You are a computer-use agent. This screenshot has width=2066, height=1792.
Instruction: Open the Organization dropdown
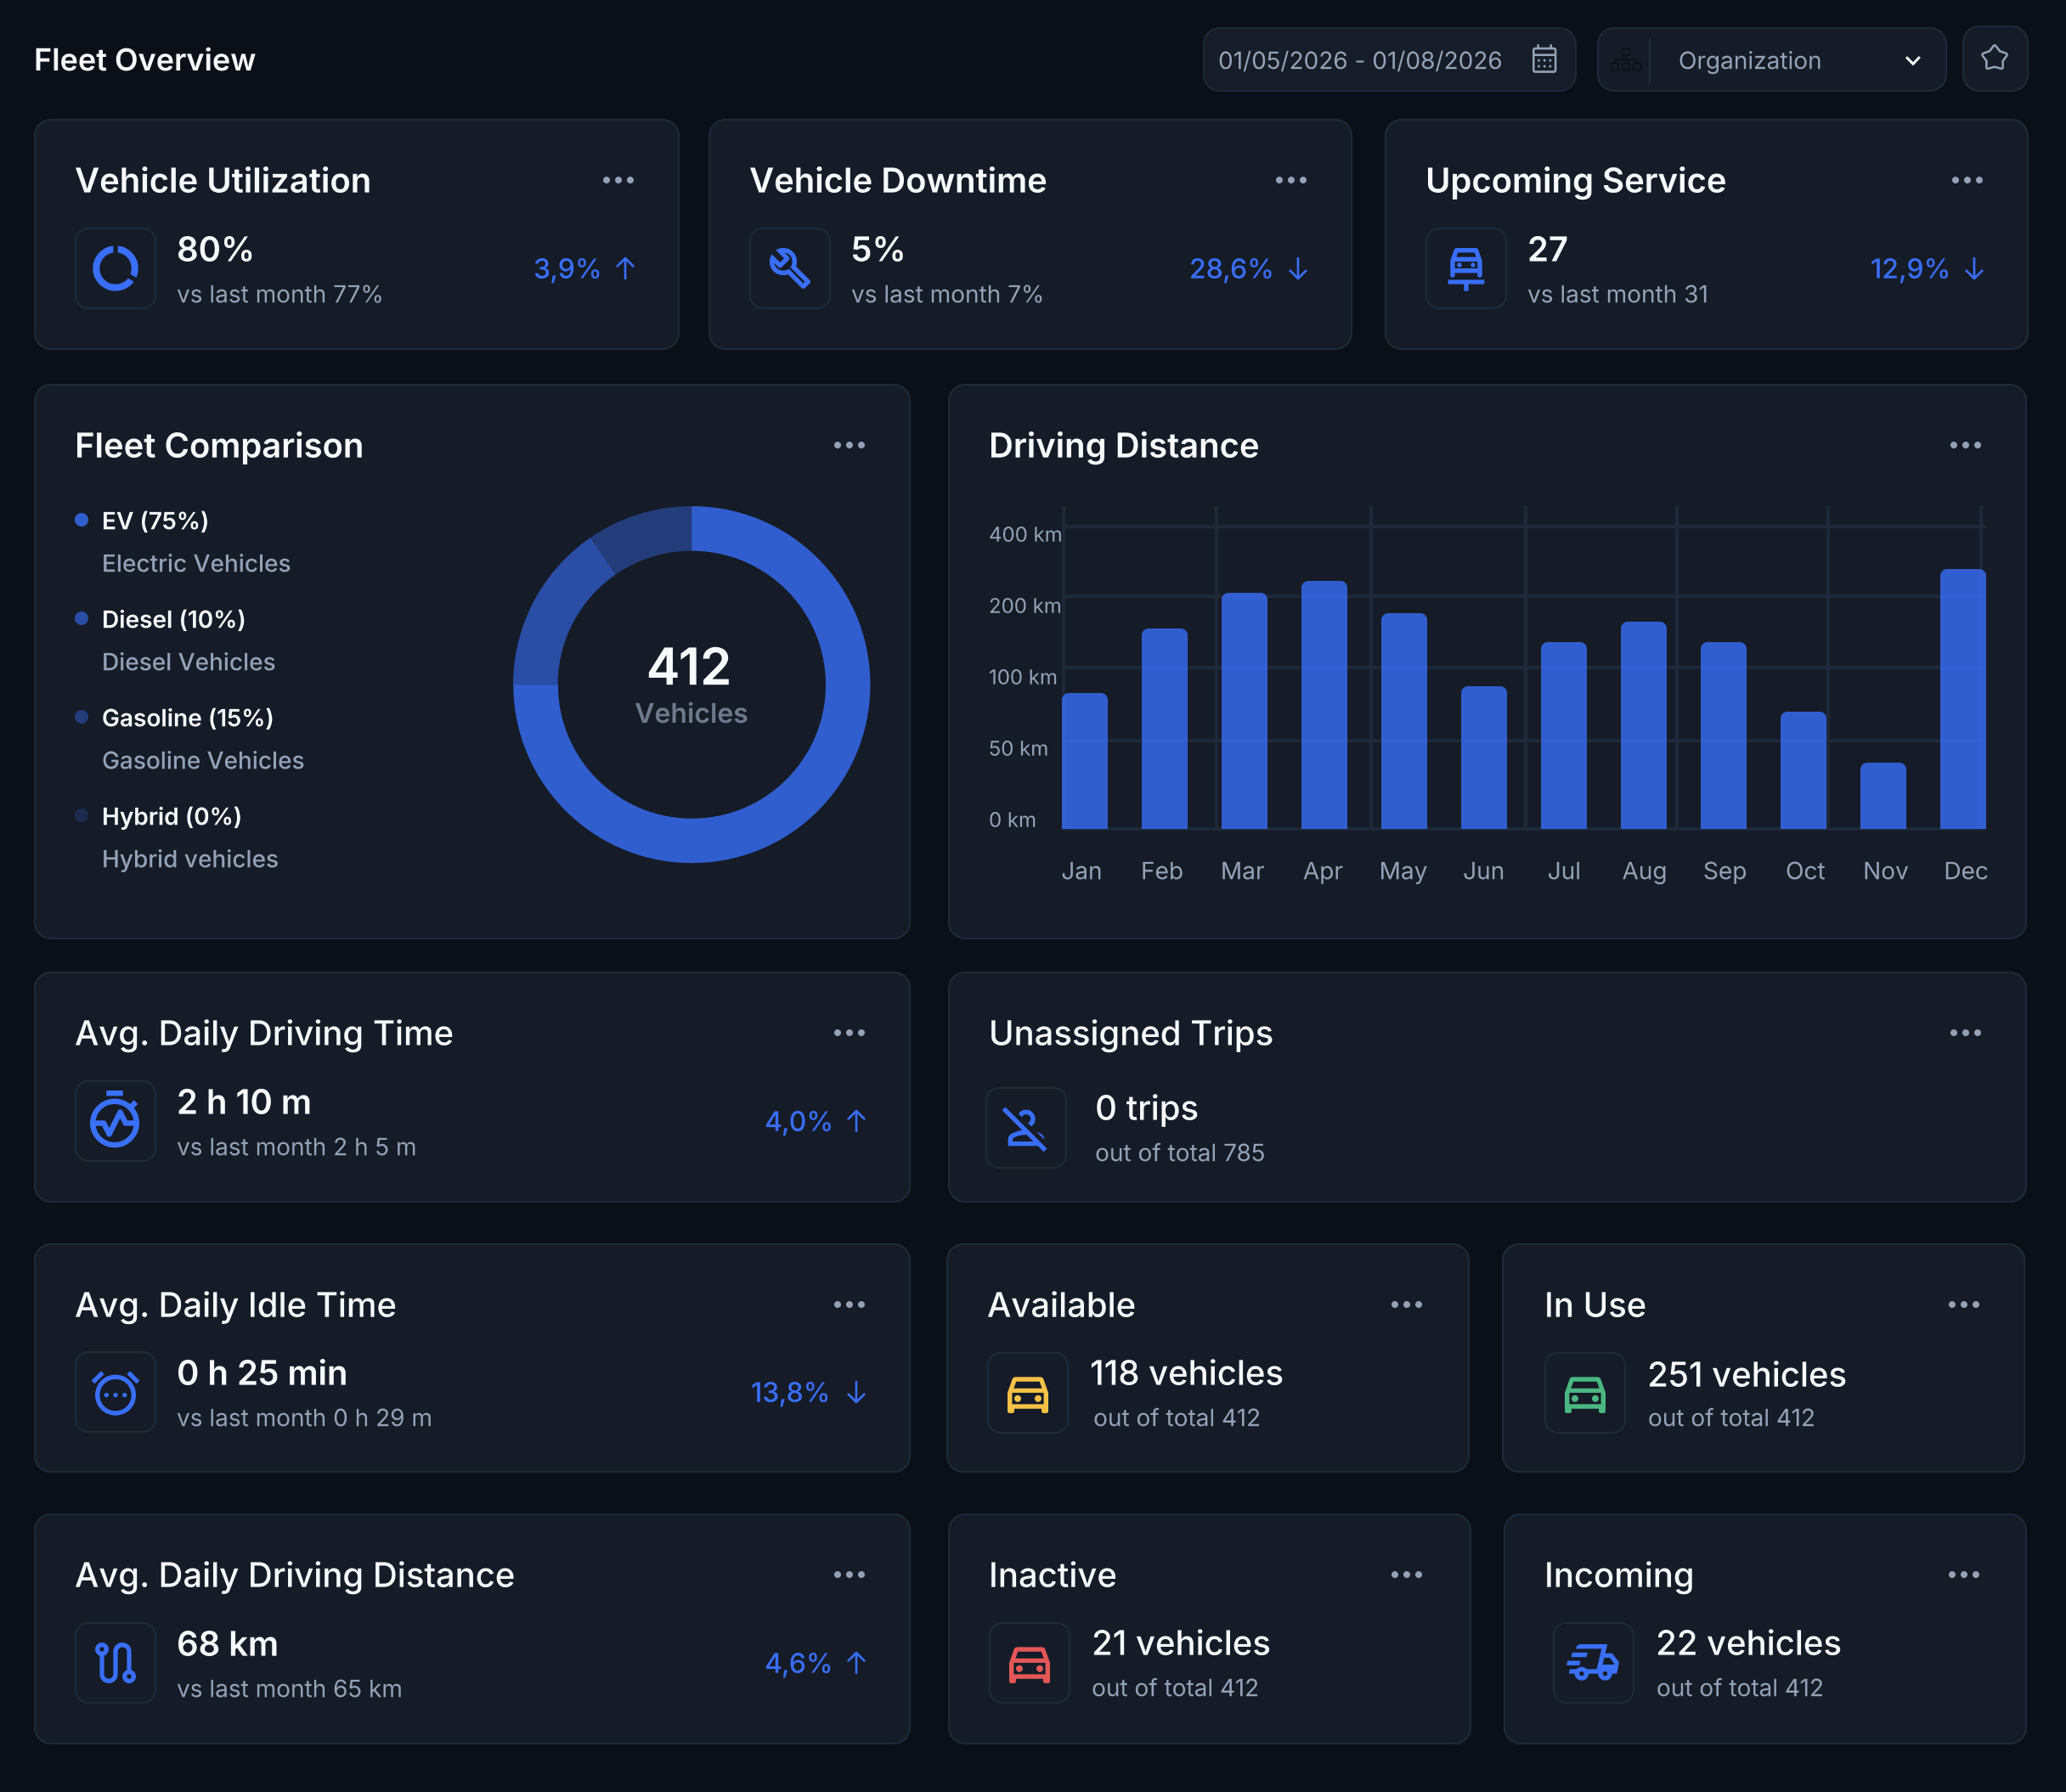(x=1771, y=60)
